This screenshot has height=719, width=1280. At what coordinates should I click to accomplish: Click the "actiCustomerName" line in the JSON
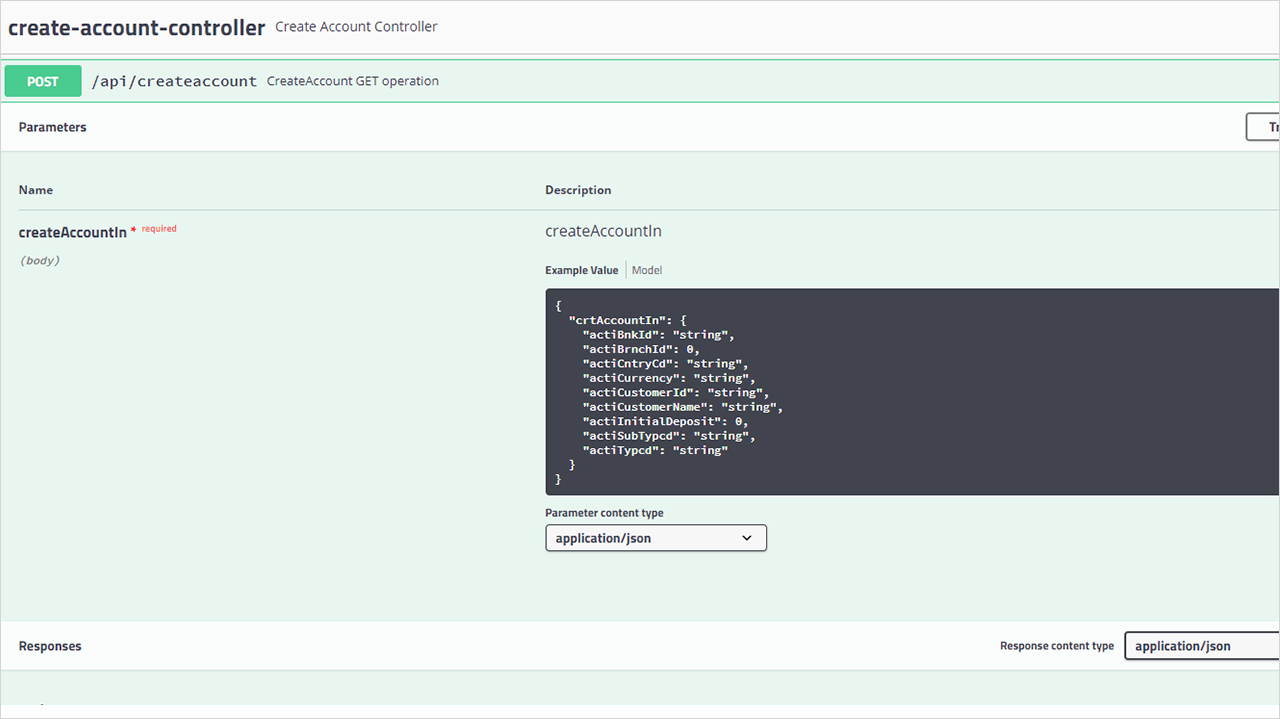683,407
